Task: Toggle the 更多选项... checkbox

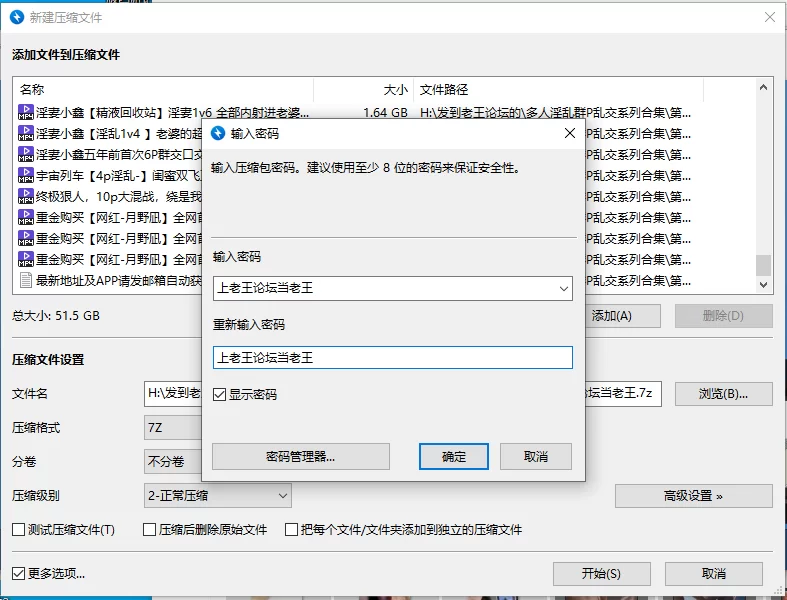Action: coord(19,573)
